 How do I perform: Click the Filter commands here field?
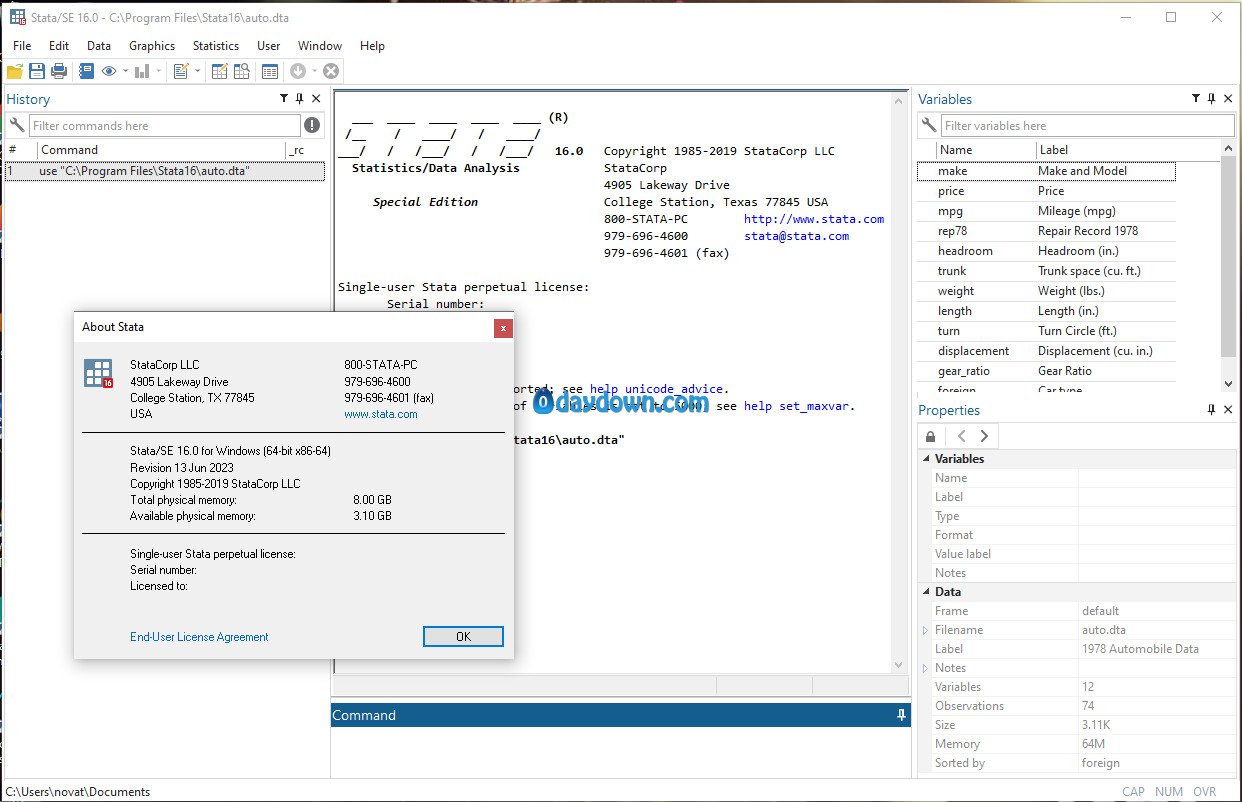[165, 126]
